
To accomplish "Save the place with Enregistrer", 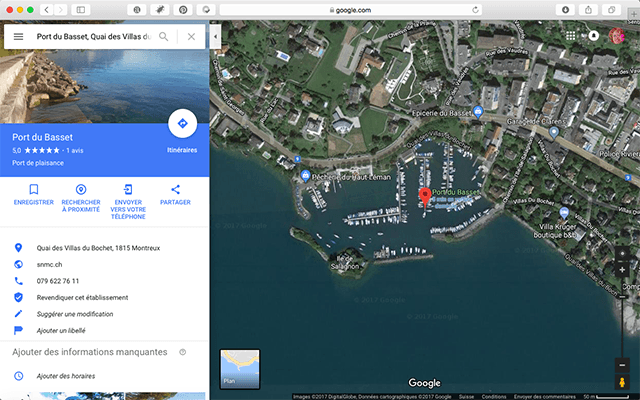I will point(33,189).
